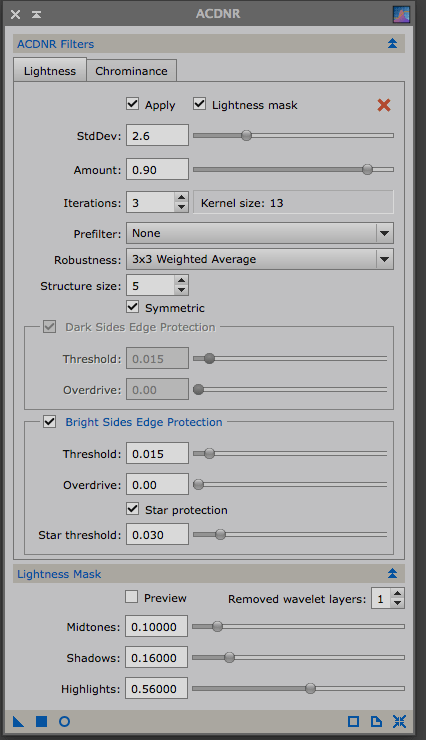Click the Lightness Mask section title

(x=59, y=574)
